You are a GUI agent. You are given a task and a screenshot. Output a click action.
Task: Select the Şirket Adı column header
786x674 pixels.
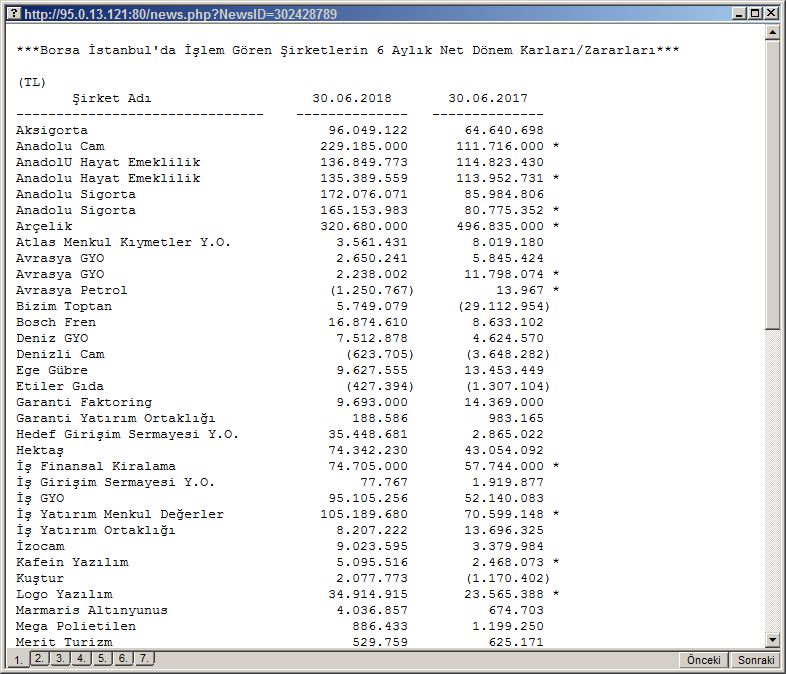click(x=111, y=98)
